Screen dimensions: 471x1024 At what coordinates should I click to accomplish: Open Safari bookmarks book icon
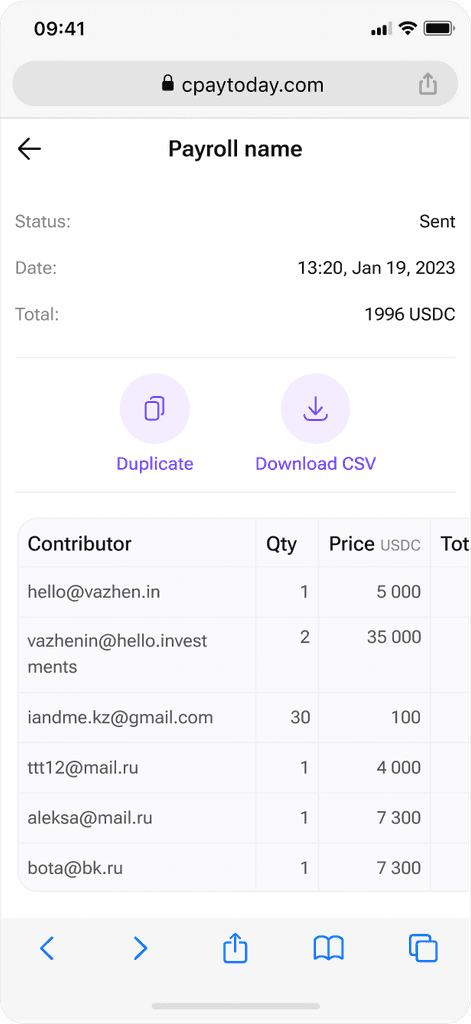click(x=329, y=948)
